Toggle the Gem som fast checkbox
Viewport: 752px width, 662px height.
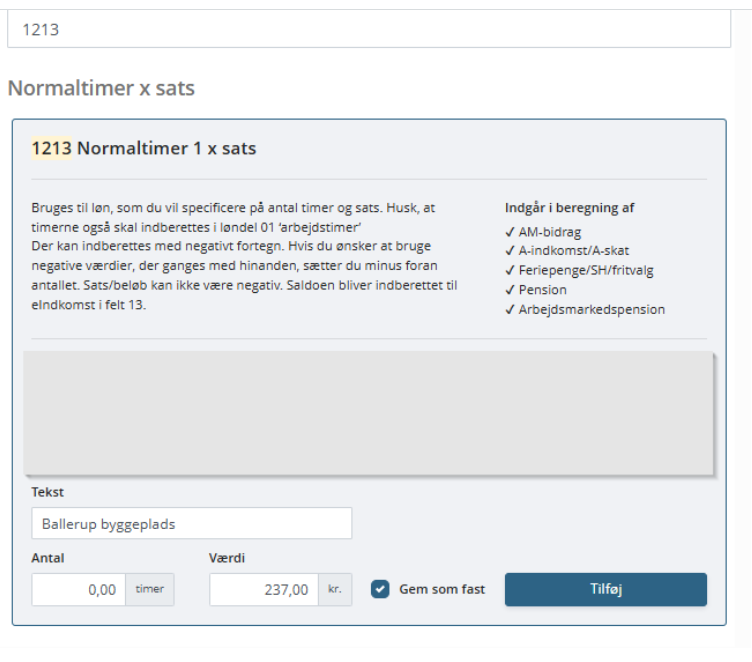tap(380, 589)
